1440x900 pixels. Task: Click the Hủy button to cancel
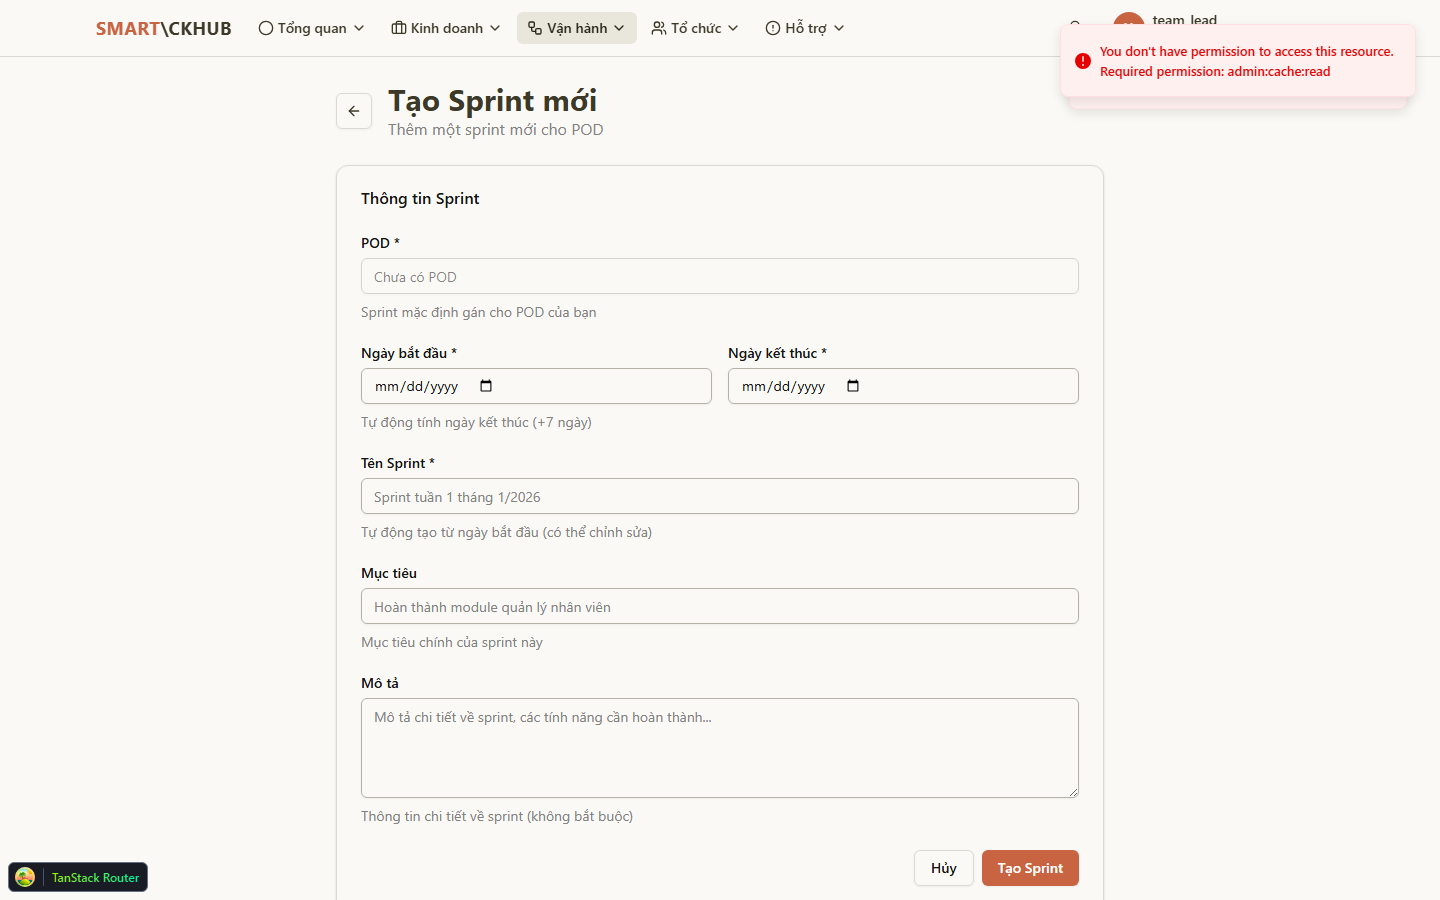coord(943,868)
